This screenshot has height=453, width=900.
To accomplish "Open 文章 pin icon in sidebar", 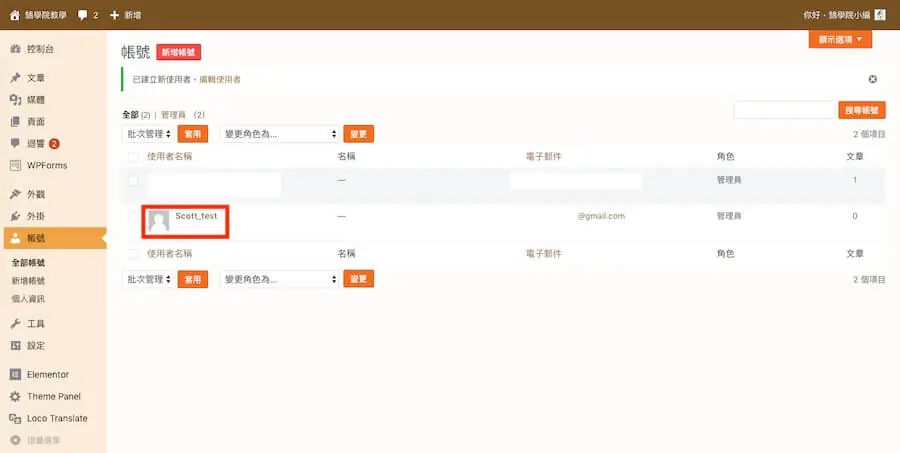I will pyautogui.click(x=15, y=78).
